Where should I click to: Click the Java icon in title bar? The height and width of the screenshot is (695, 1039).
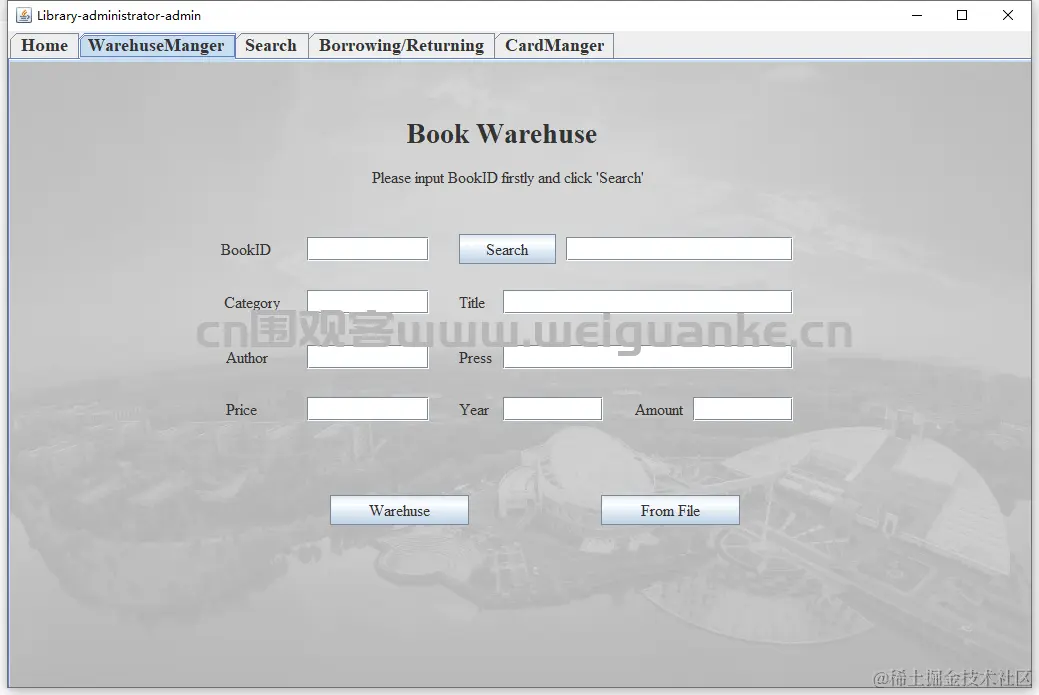[24, 15]
